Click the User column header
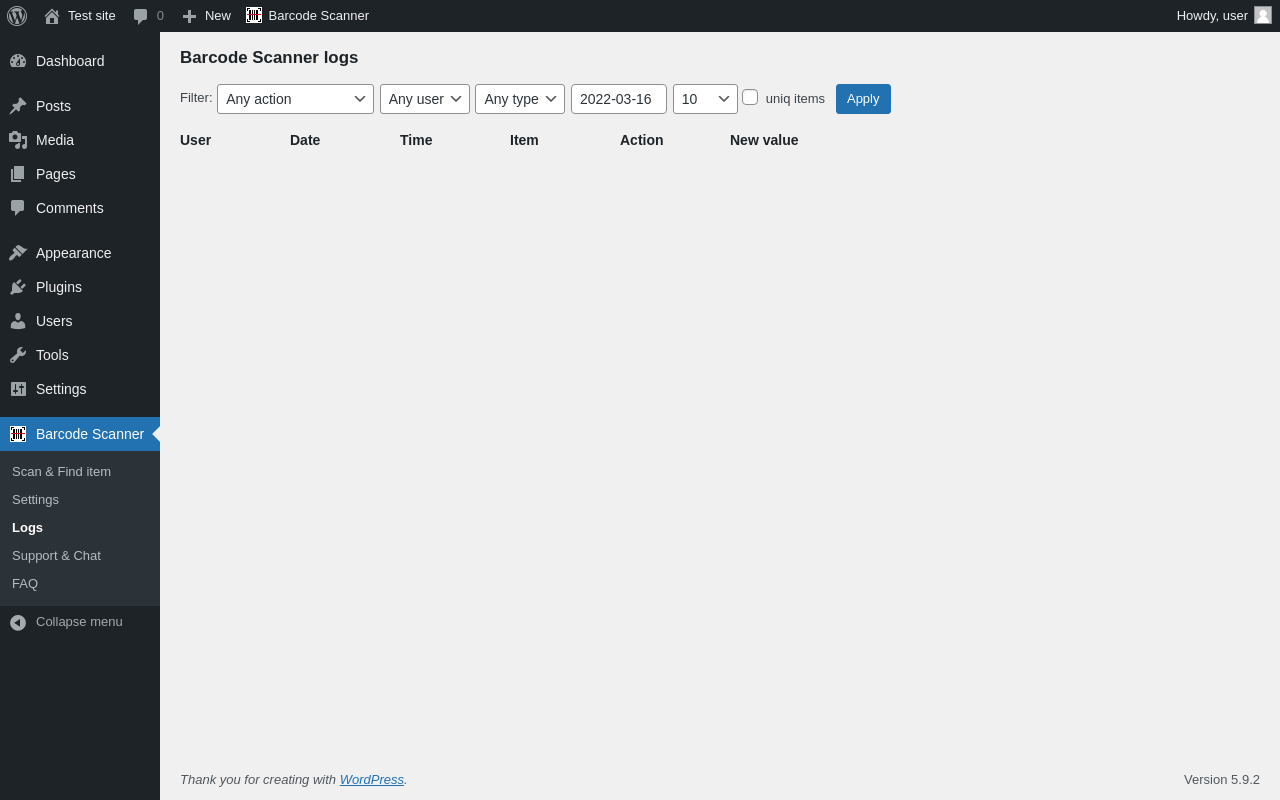This screenshot has width=1280, height=800. pyautogui.click(x=196, y=140)
